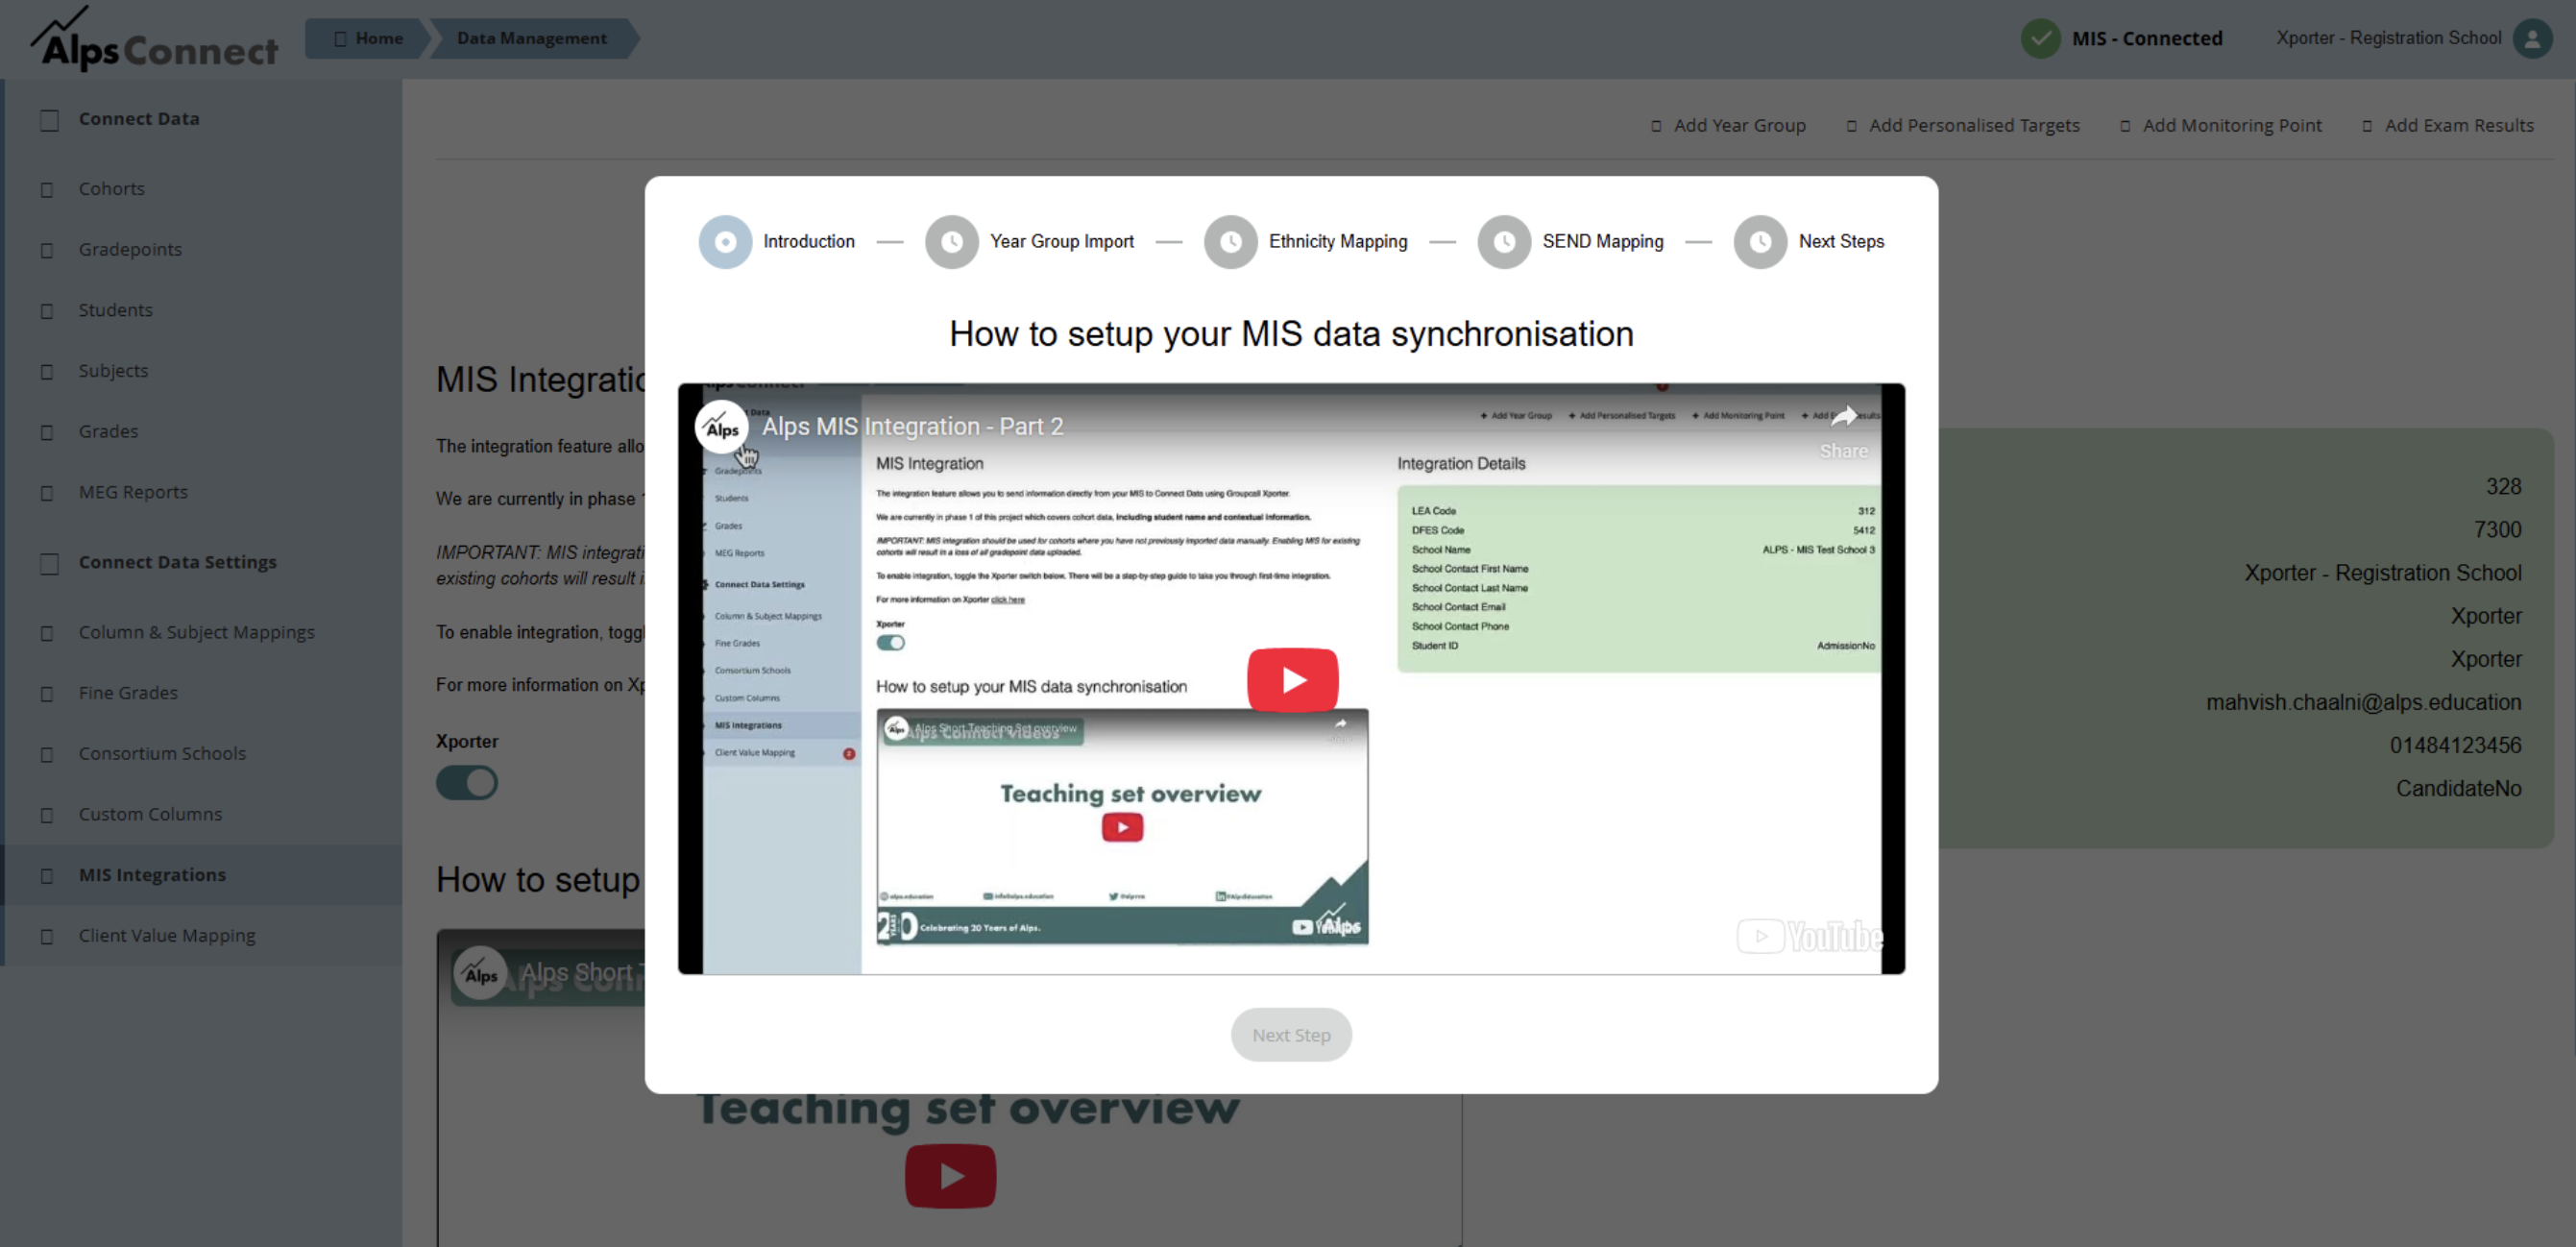Click the DFES value 7300
Viewport: 2576px width, 1247px height.
pos(2498,529)
